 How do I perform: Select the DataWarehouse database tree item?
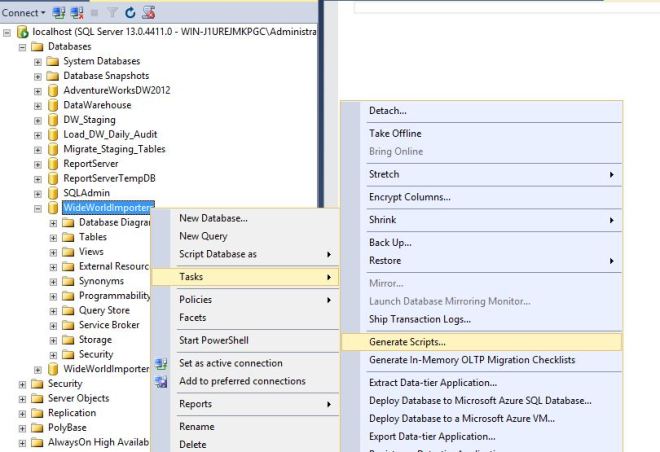[96, 105]
